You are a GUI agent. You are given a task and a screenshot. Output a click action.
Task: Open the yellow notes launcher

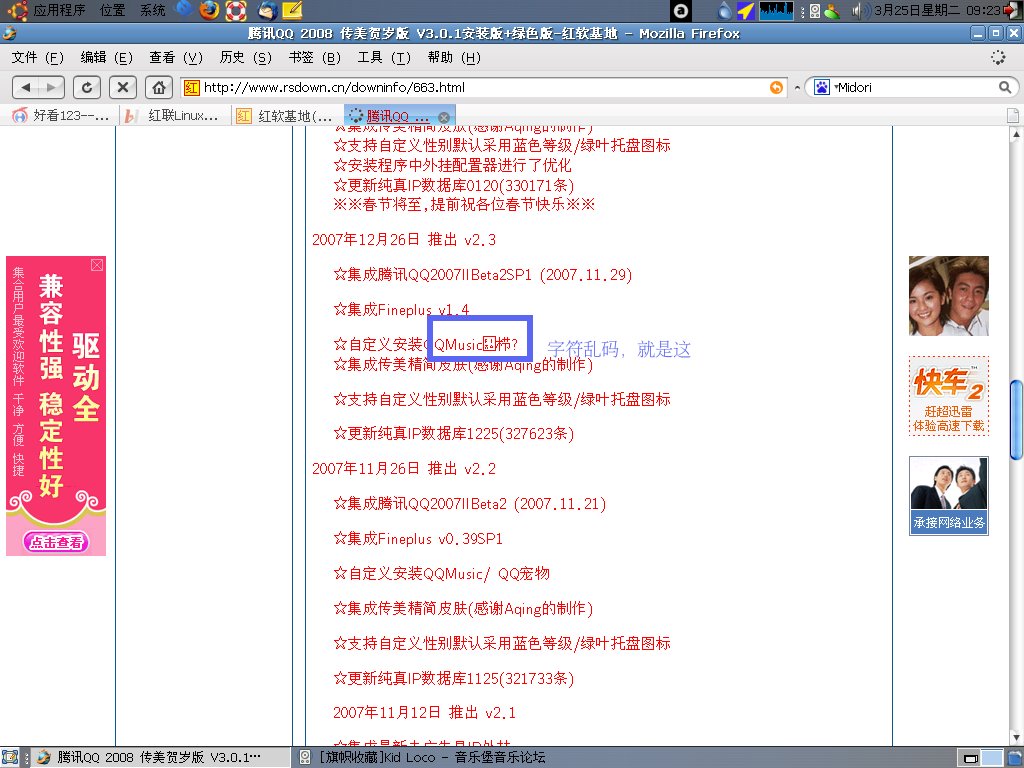point(292,10)
